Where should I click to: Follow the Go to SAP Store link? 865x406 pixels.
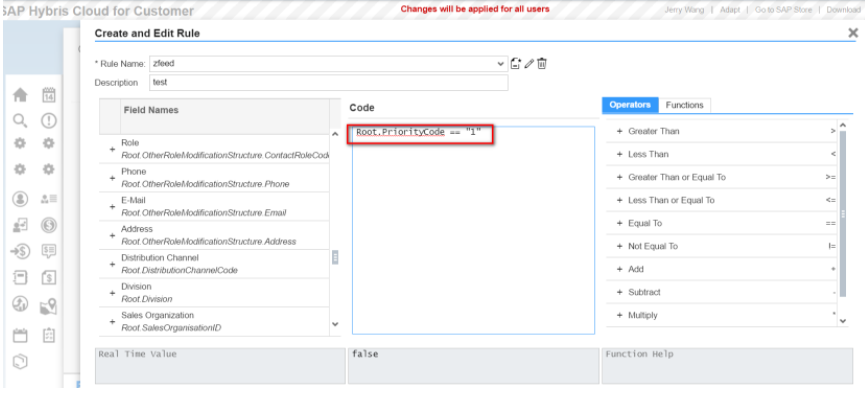point(783,9)
